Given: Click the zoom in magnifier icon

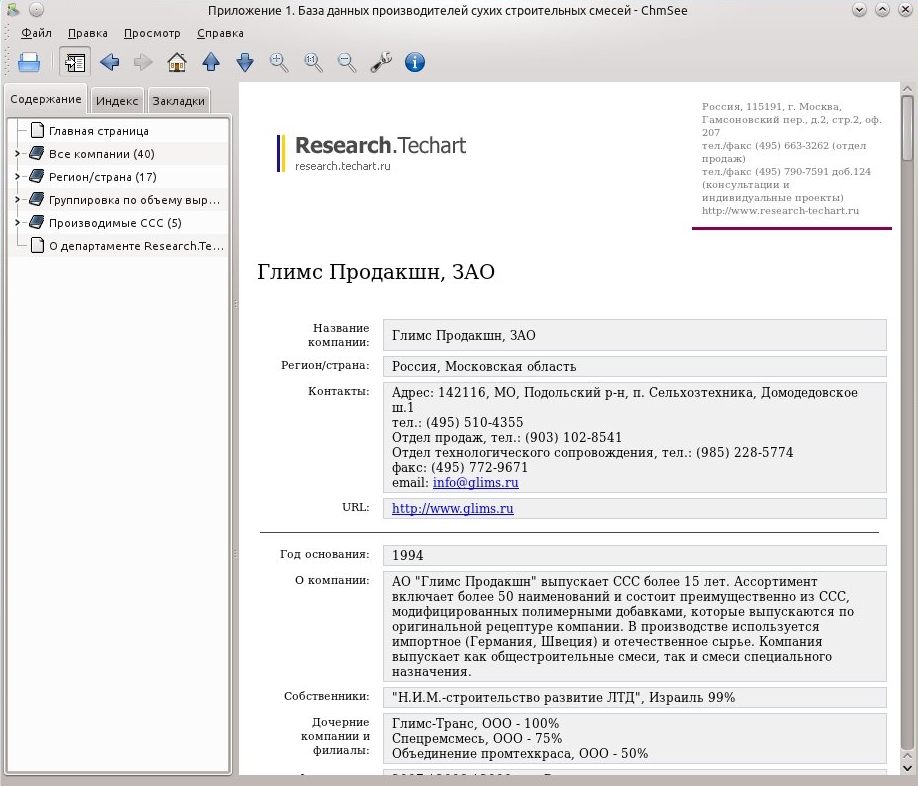Looking at the screenshot, I should pos(279,62).
